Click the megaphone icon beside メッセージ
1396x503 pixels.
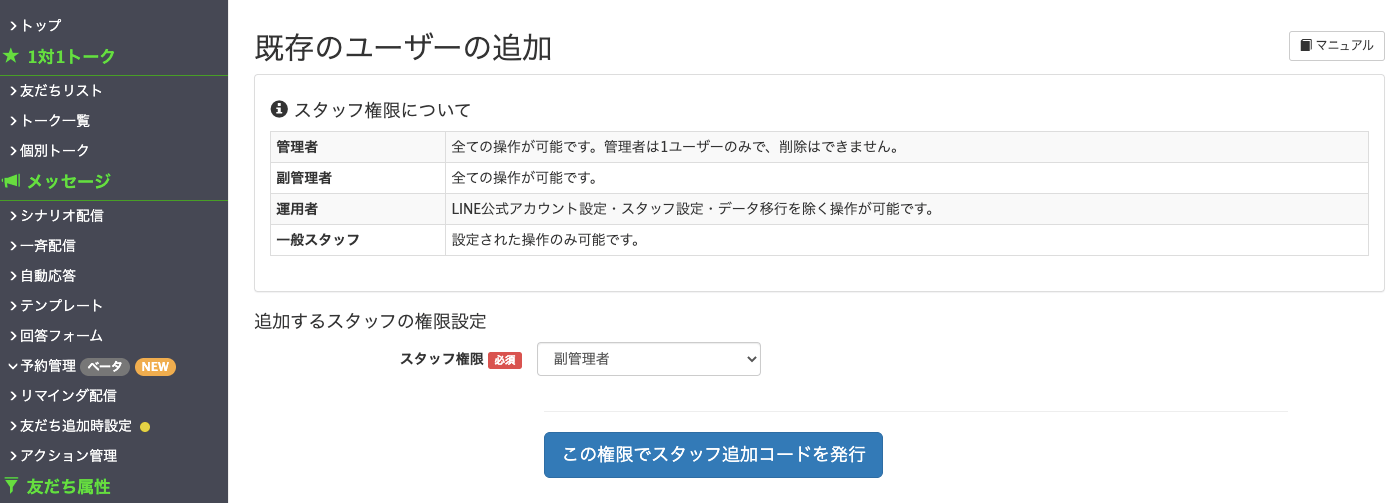click(12, 181)
